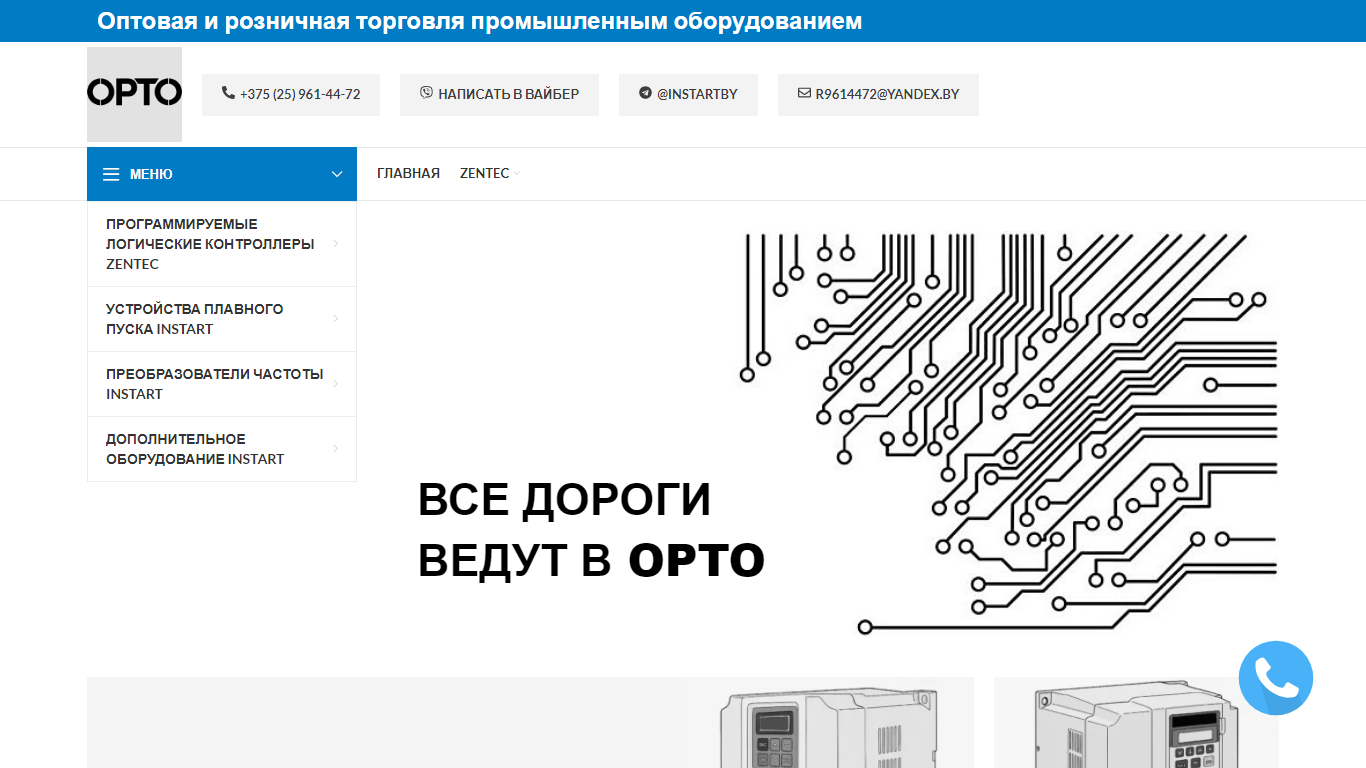Click the Telegram icon beside @INSTARTBY
Image resolution: width=1366 pixels, height=768 pixels.
[645, 93]
